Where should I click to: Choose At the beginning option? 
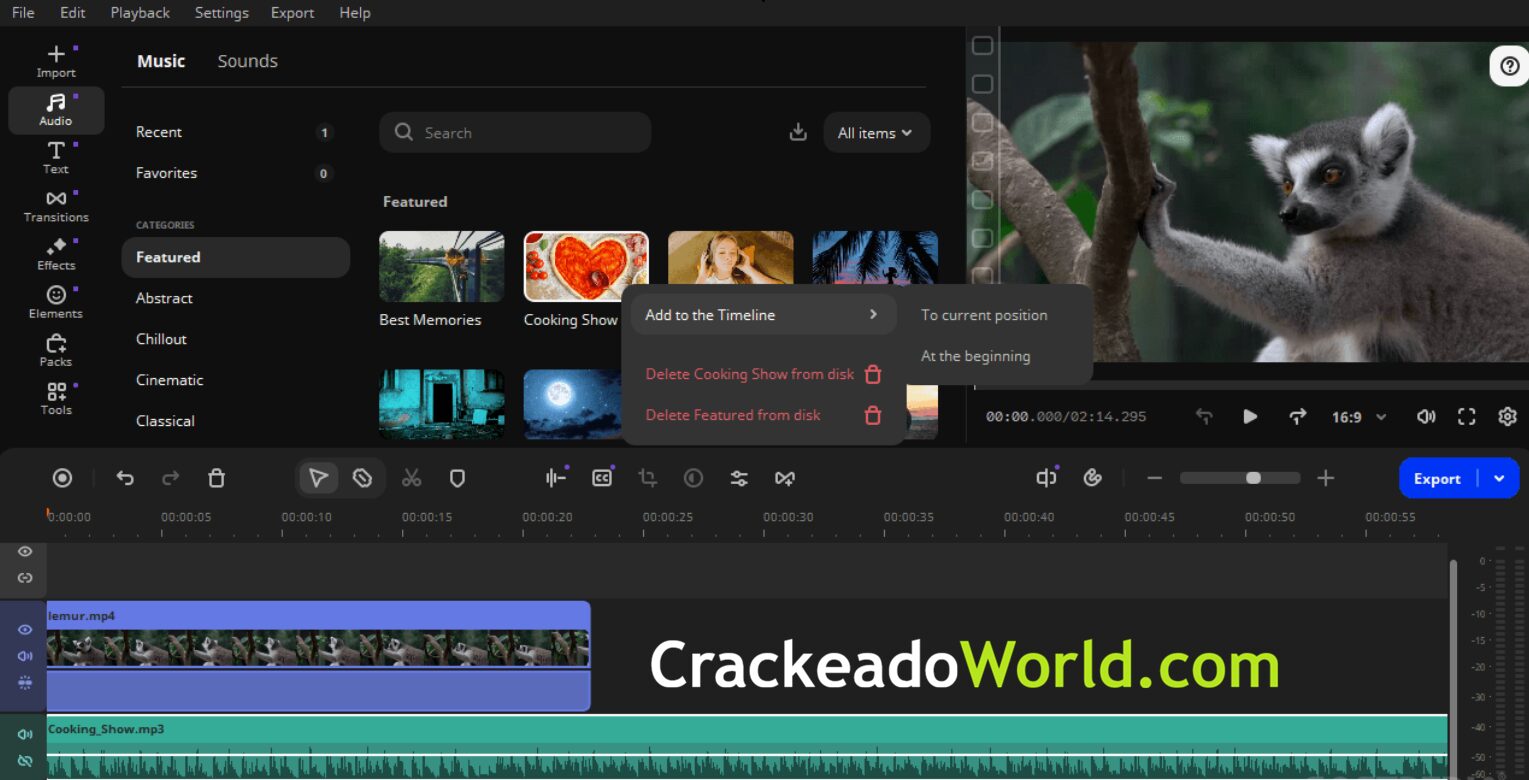(975, 356)
